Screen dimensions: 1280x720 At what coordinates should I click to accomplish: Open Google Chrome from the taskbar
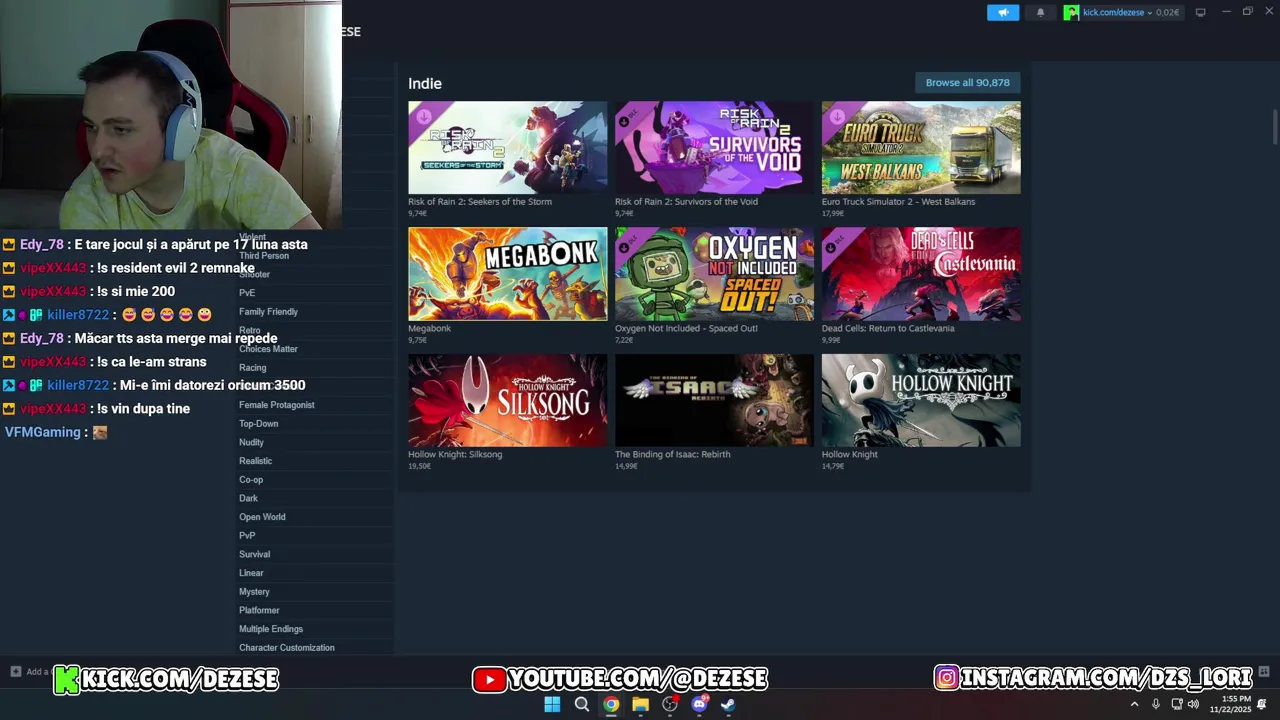coord(611,704)
